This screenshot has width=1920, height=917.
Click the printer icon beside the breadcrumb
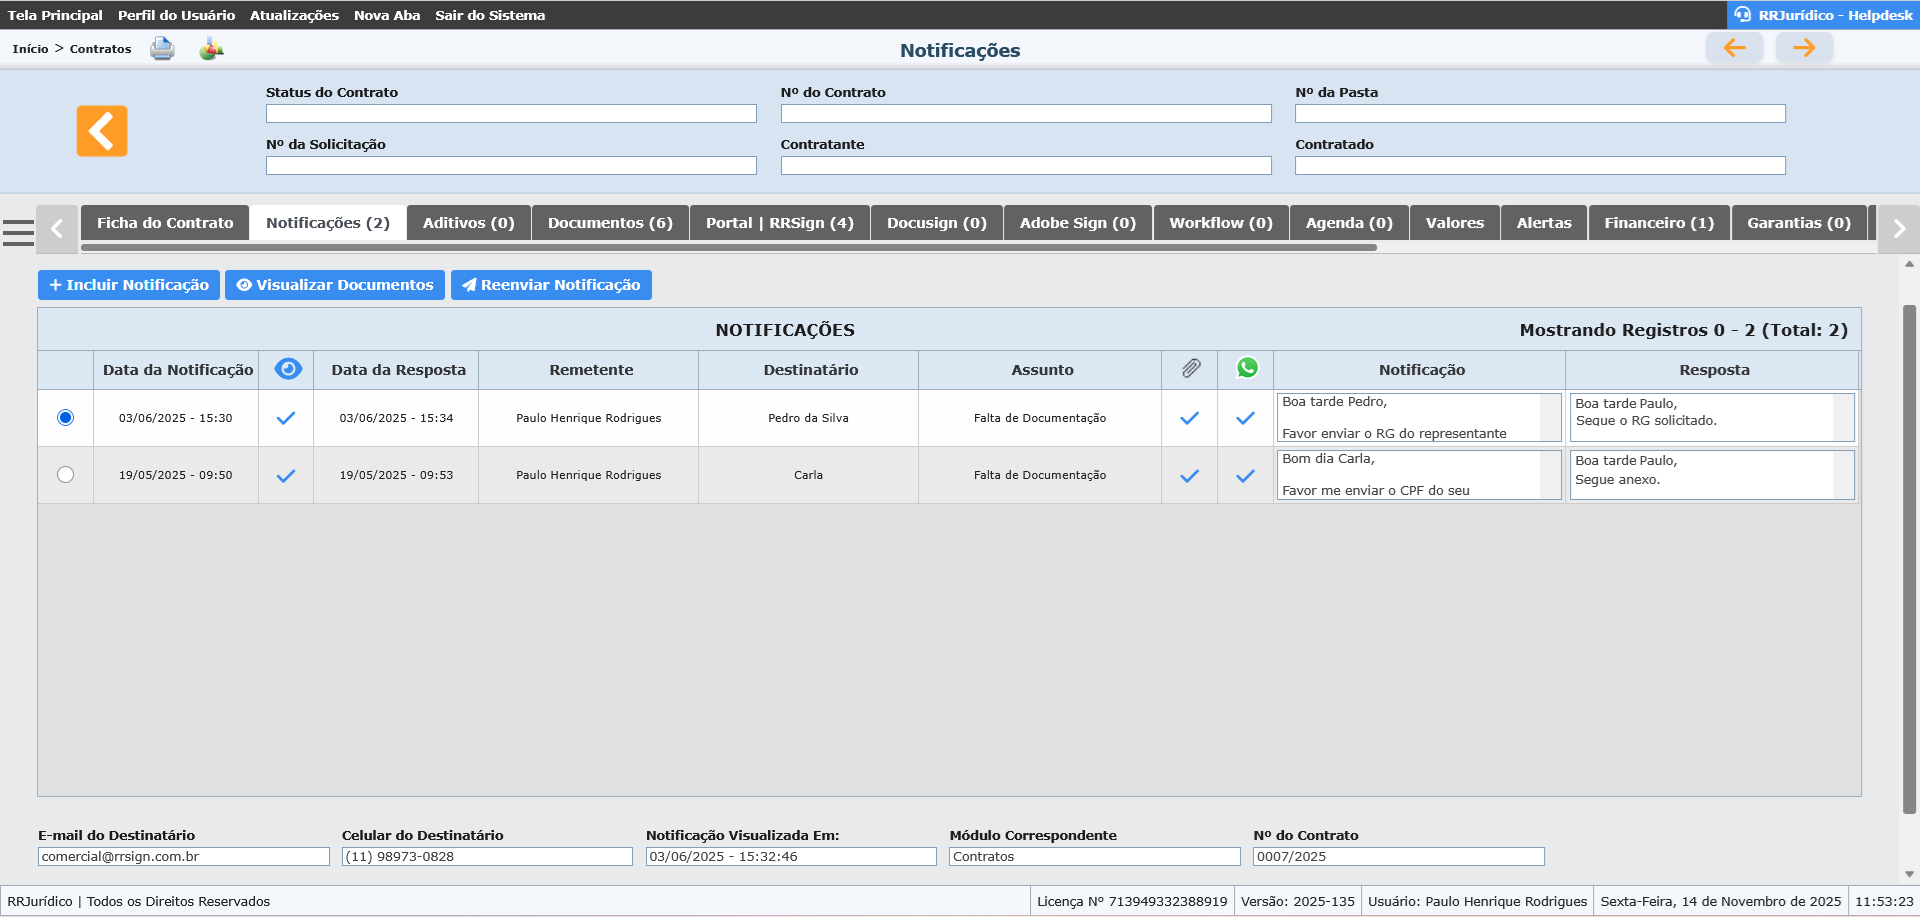click(162, 48)
